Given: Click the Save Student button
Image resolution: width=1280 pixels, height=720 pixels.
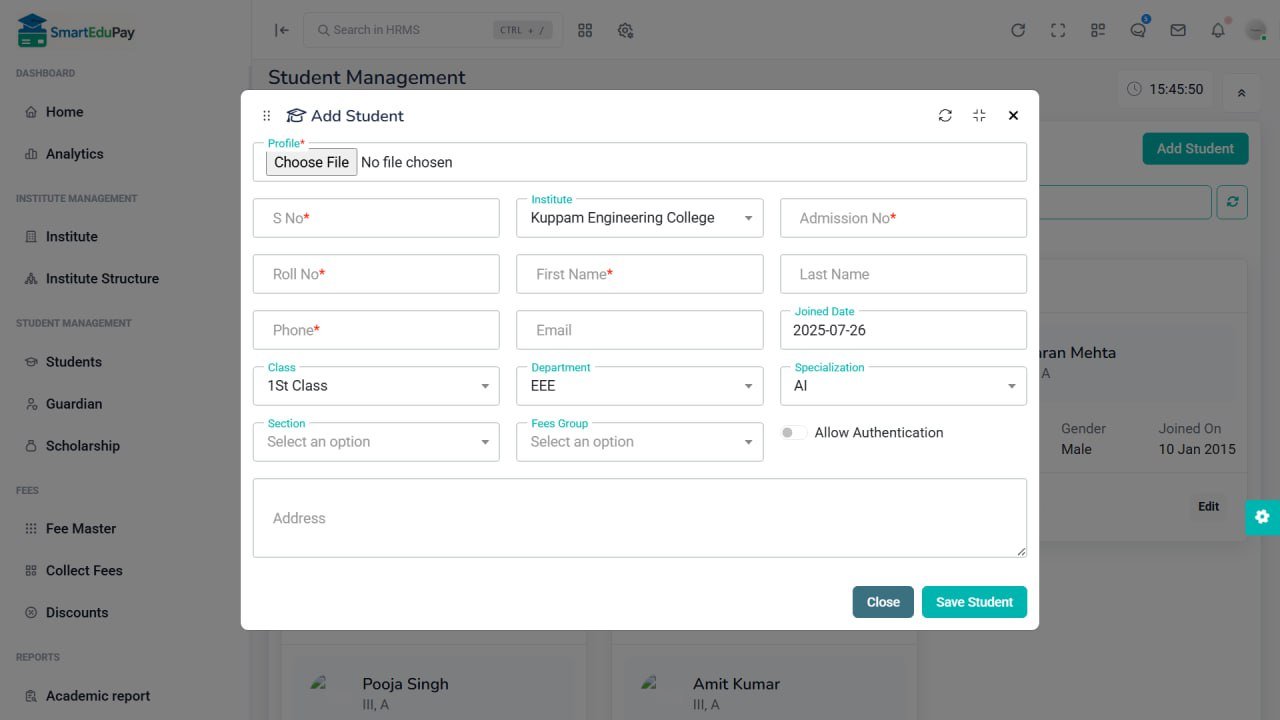Looking at the screenshot, I should (974, 602).
